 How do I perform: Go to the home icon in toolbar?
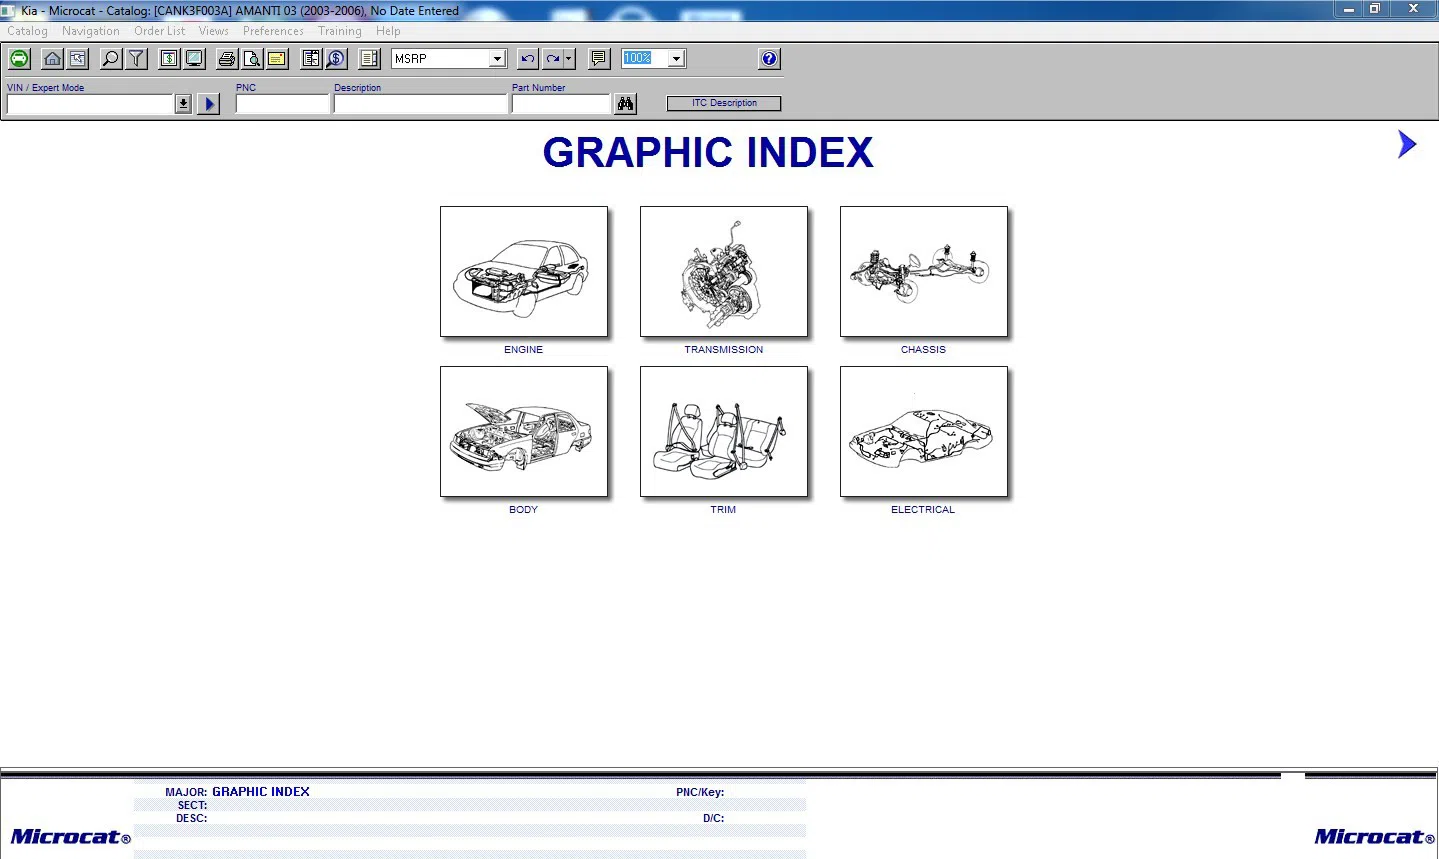(x=53, y=59)
